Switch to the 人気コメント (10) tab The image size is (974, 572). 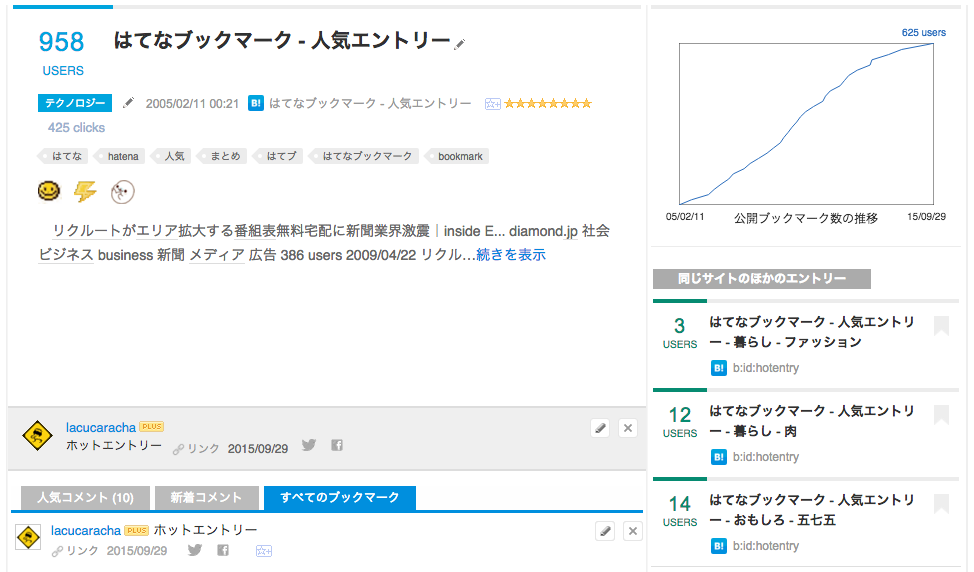point(85,498)
